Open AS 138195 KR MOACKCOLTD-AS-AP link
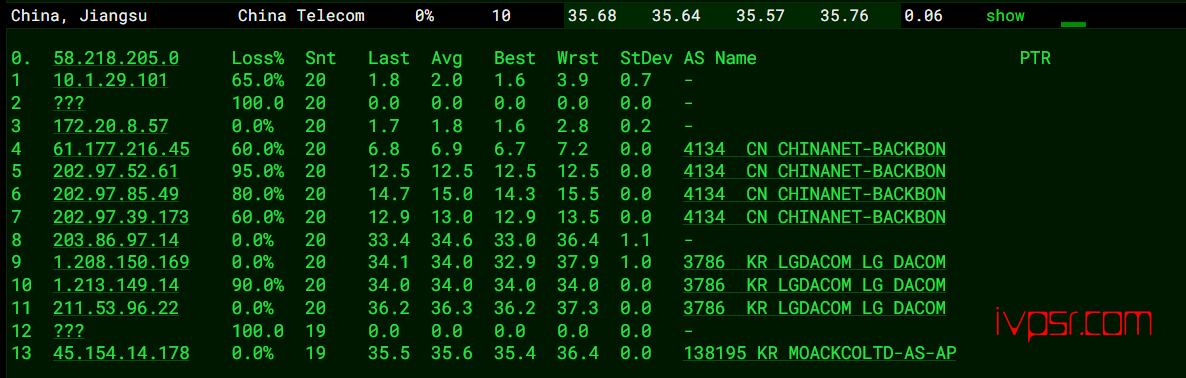Image resolution: width=1186 pixels, height=378 pixels. (x=820, y=353)
